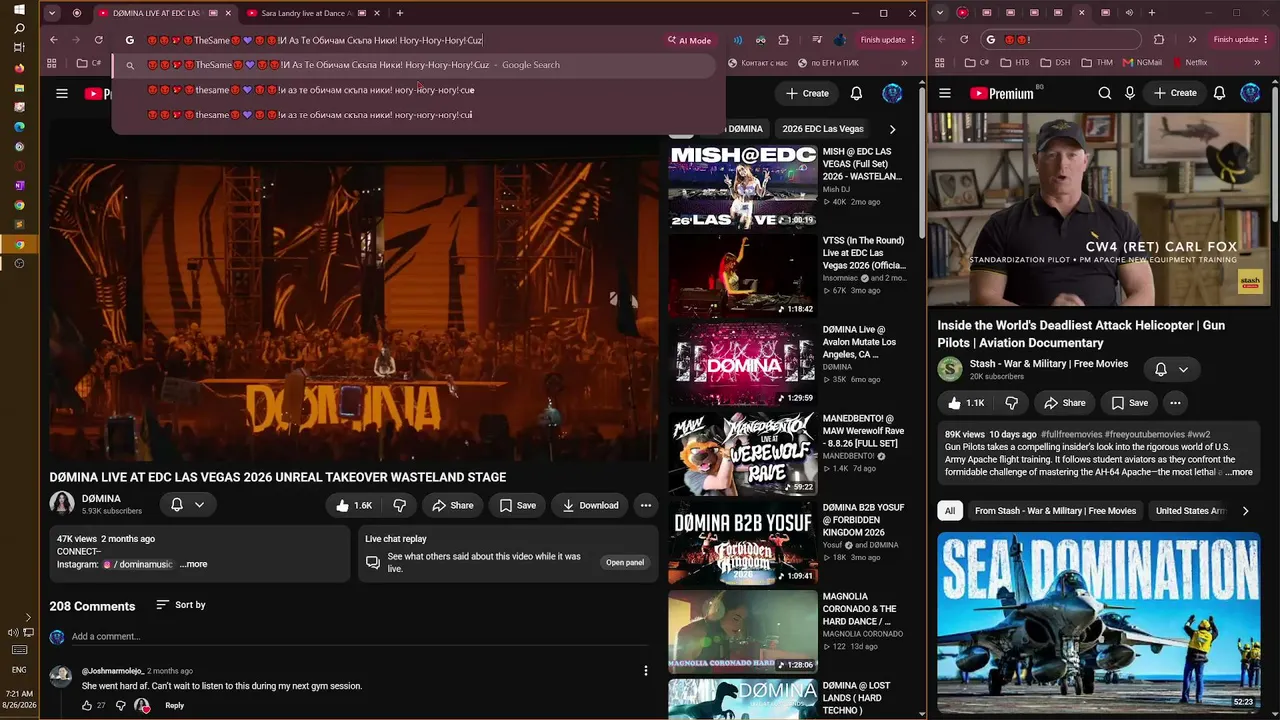
Task: Open more actions for Apache documentary
Action: pyautogui.click(x=1175, y=403)
